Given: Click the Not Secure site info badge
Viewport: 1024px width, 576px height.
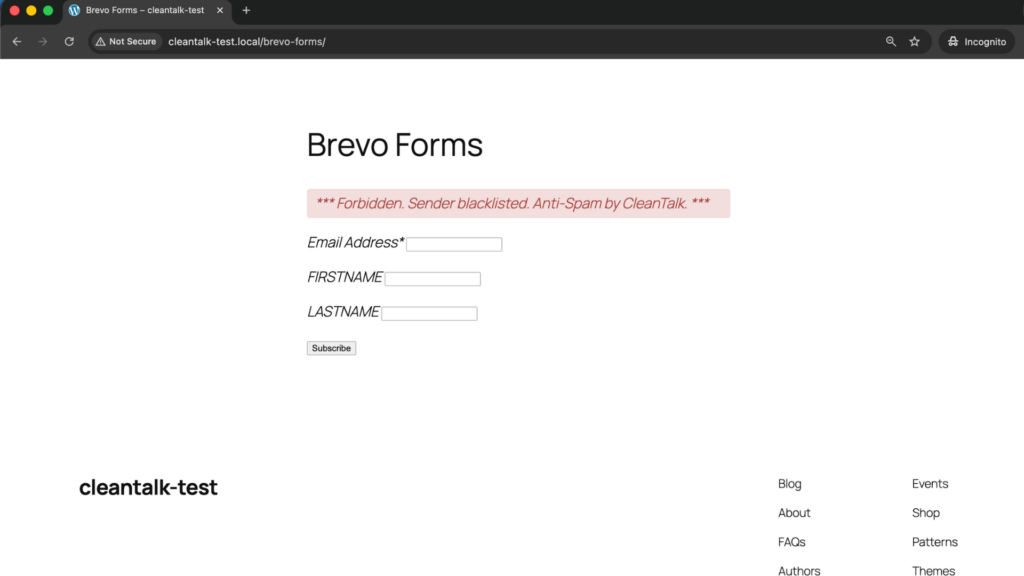Looking at the screenshot, I should (x=126, y=41).
